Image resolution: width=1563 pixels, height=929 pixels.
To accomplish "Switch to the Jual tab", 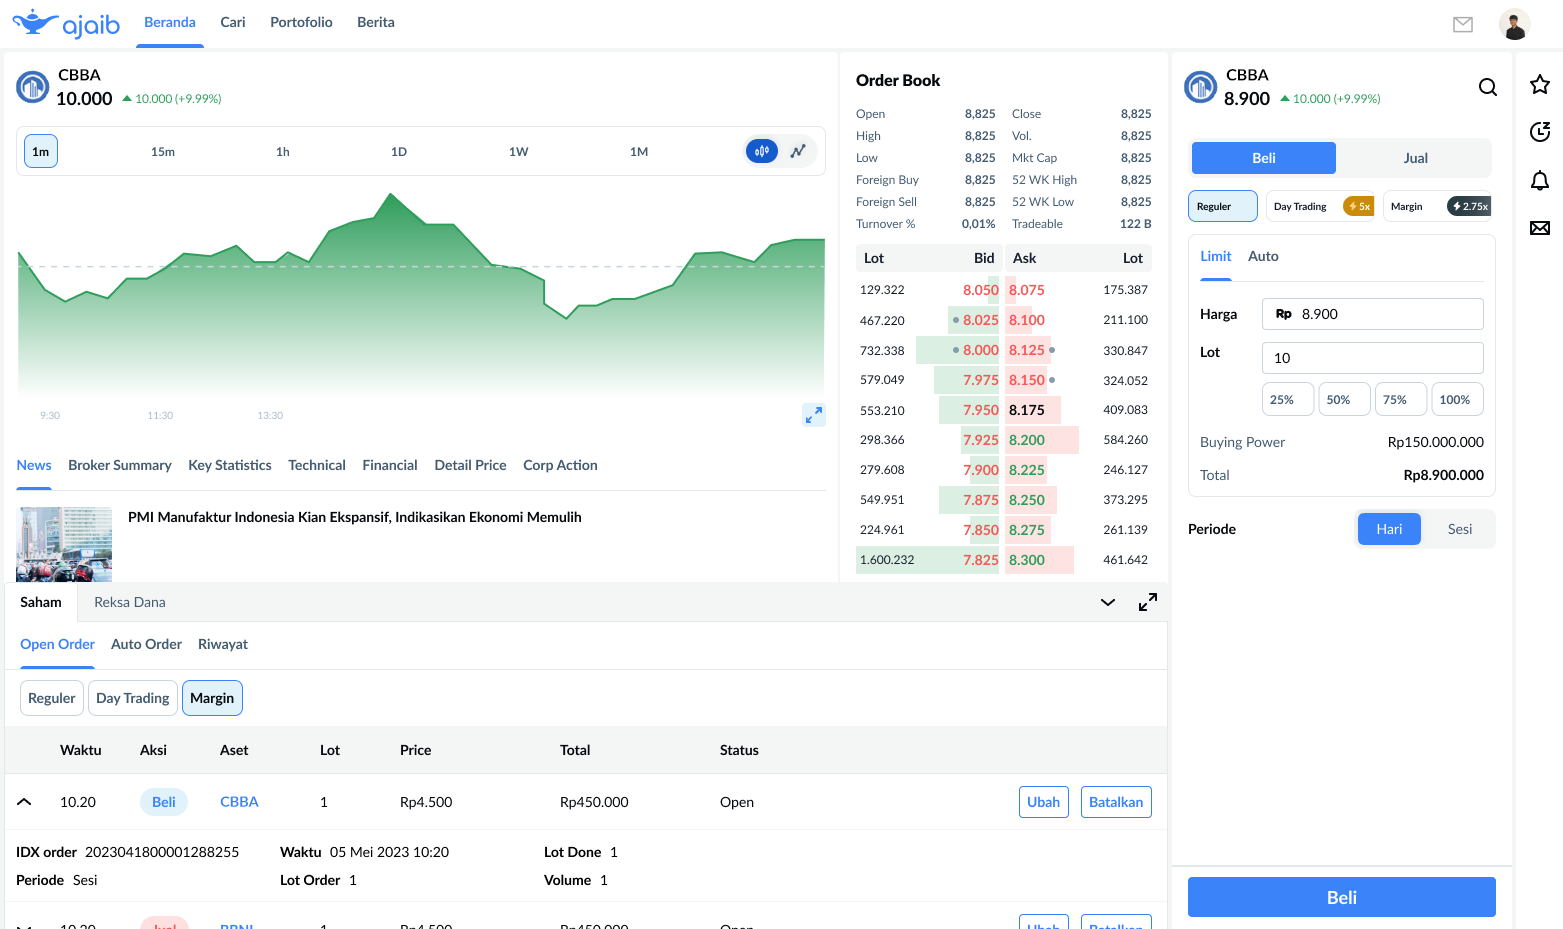I will pyautogui.click(x=1415, y=158).
